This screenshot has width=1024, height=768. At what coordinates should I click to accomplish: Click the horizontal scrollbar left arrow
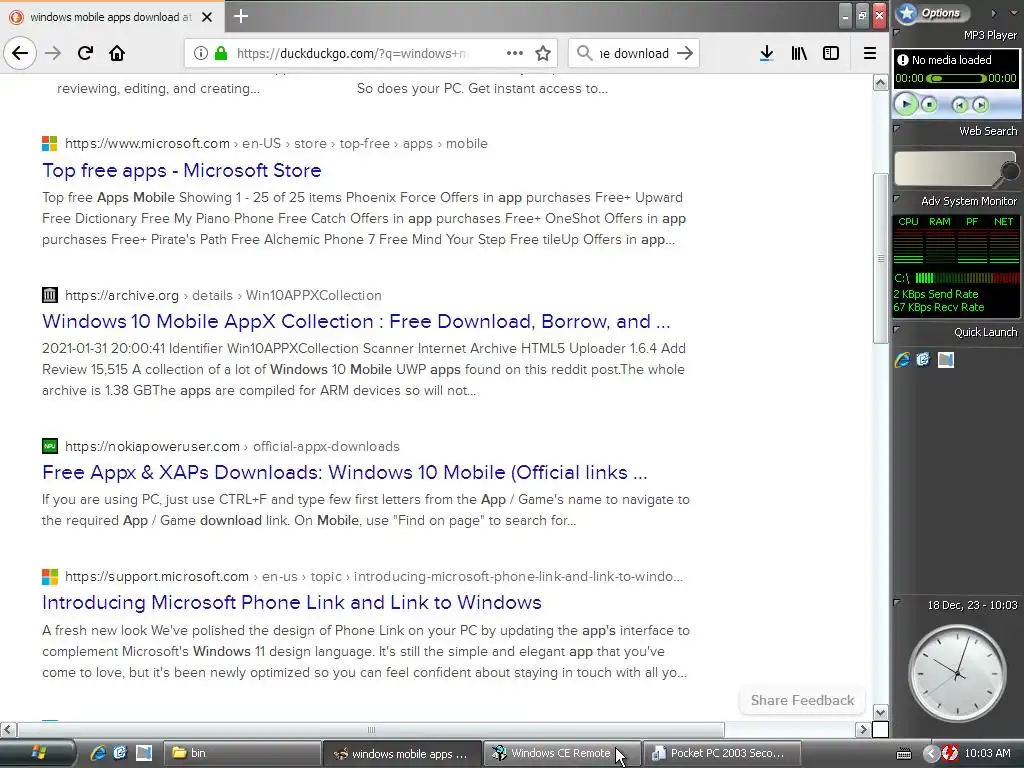coord(8,729)
